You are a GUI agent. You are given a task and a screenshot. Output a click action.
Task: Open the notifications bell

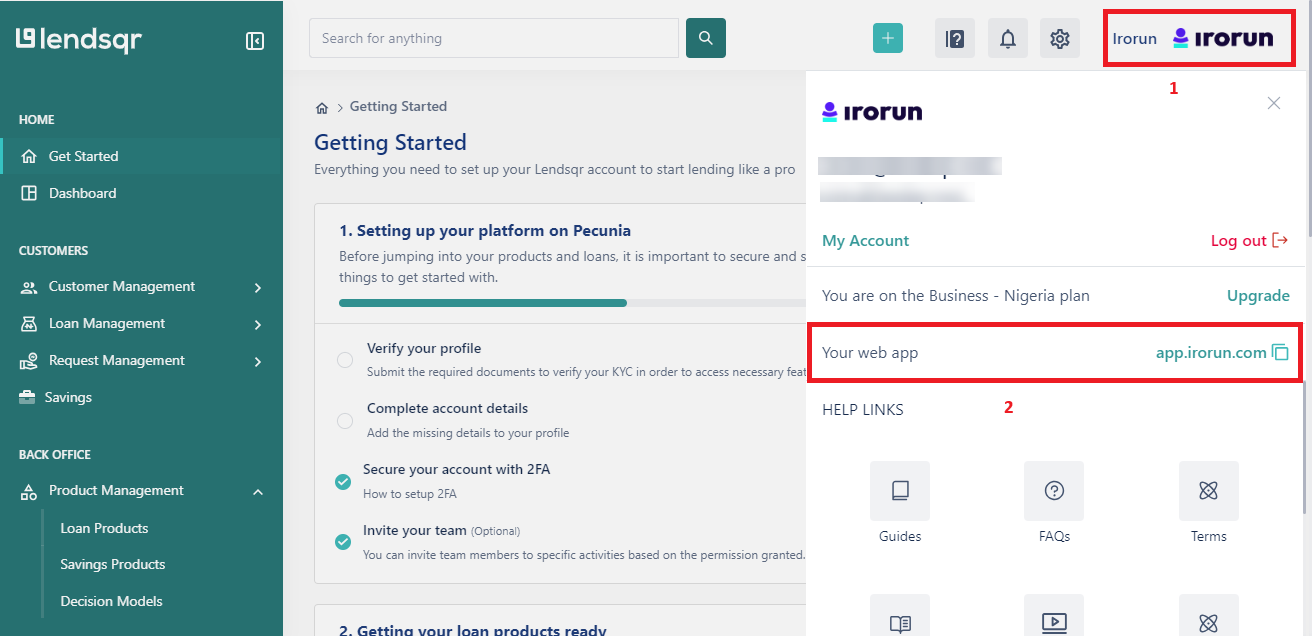pos(1008,39)
